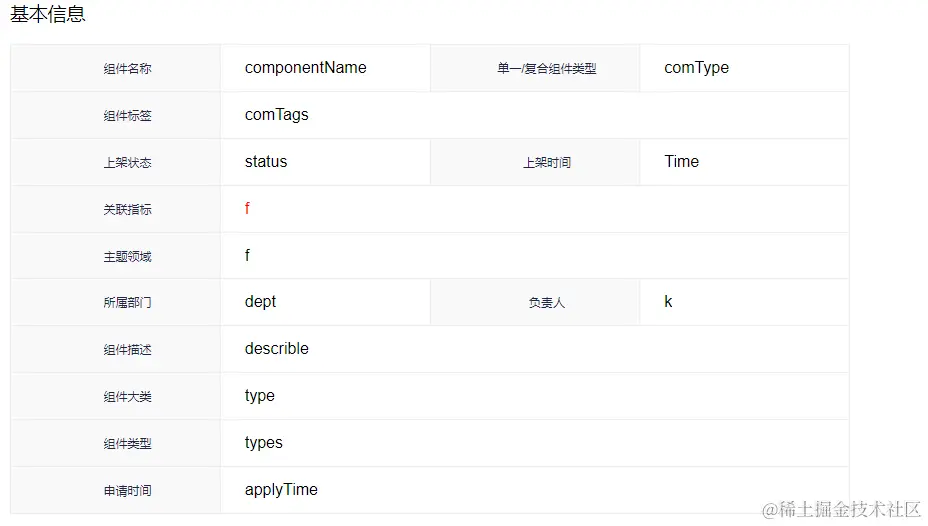The image size is (928, 526).
Task: Click the comType value cell
Action: 744,68
